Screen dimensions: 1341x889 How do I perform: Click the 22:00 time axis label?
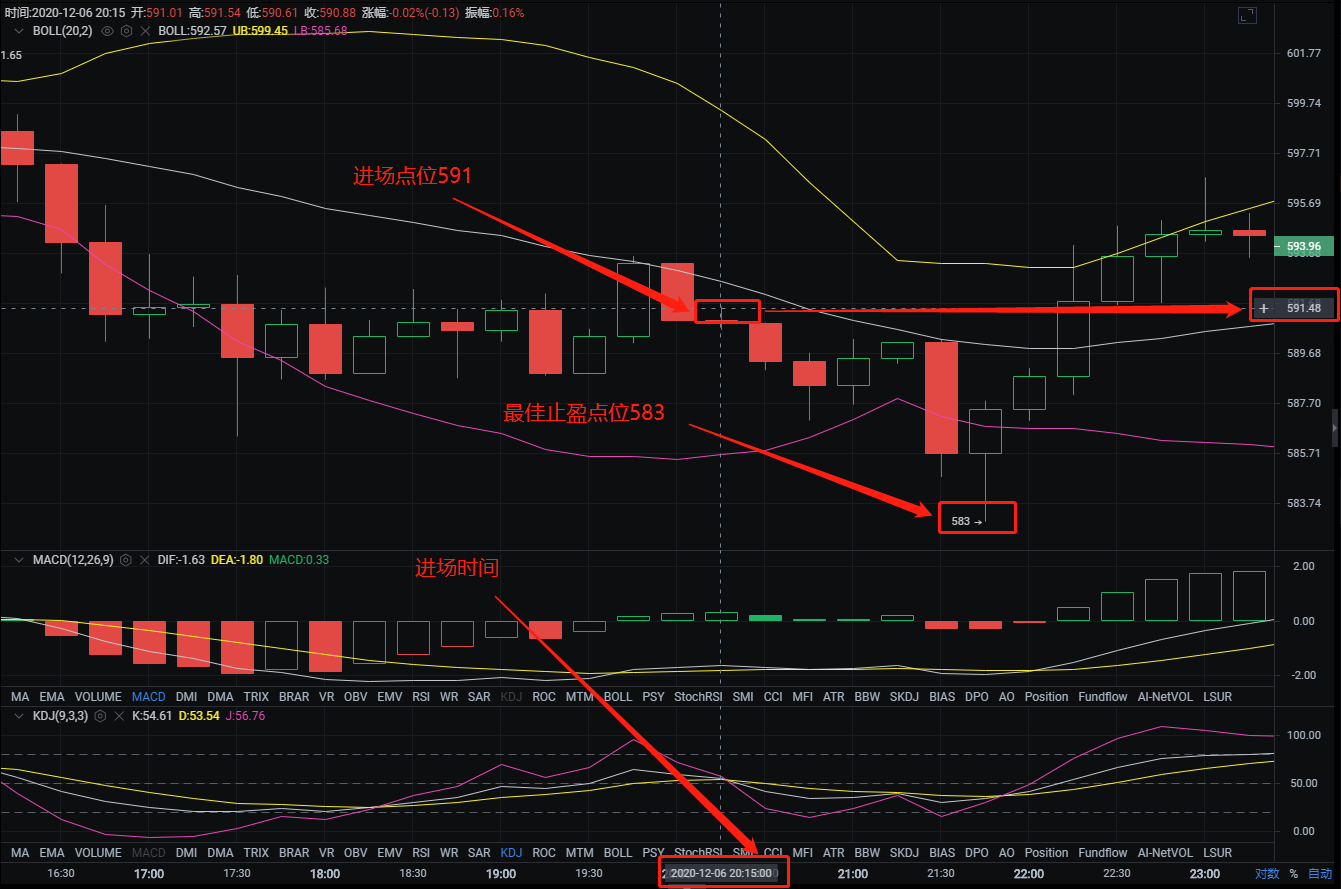(x=1028, y=874)
